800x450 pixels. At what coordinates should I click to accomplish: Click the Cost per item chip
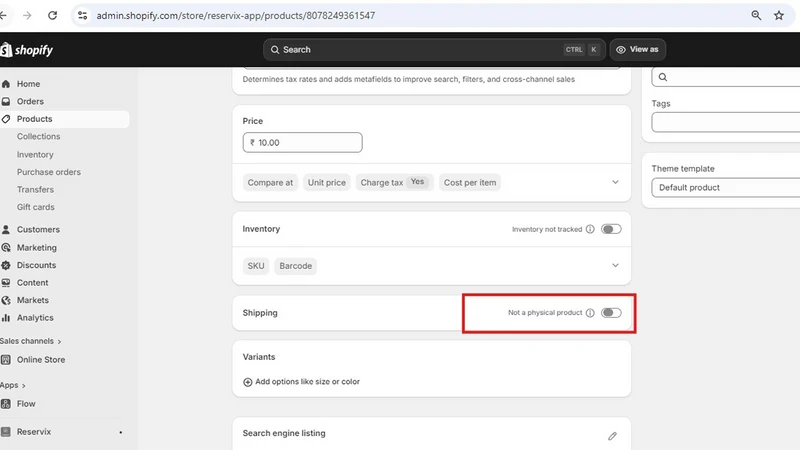(x=470, y=183)
